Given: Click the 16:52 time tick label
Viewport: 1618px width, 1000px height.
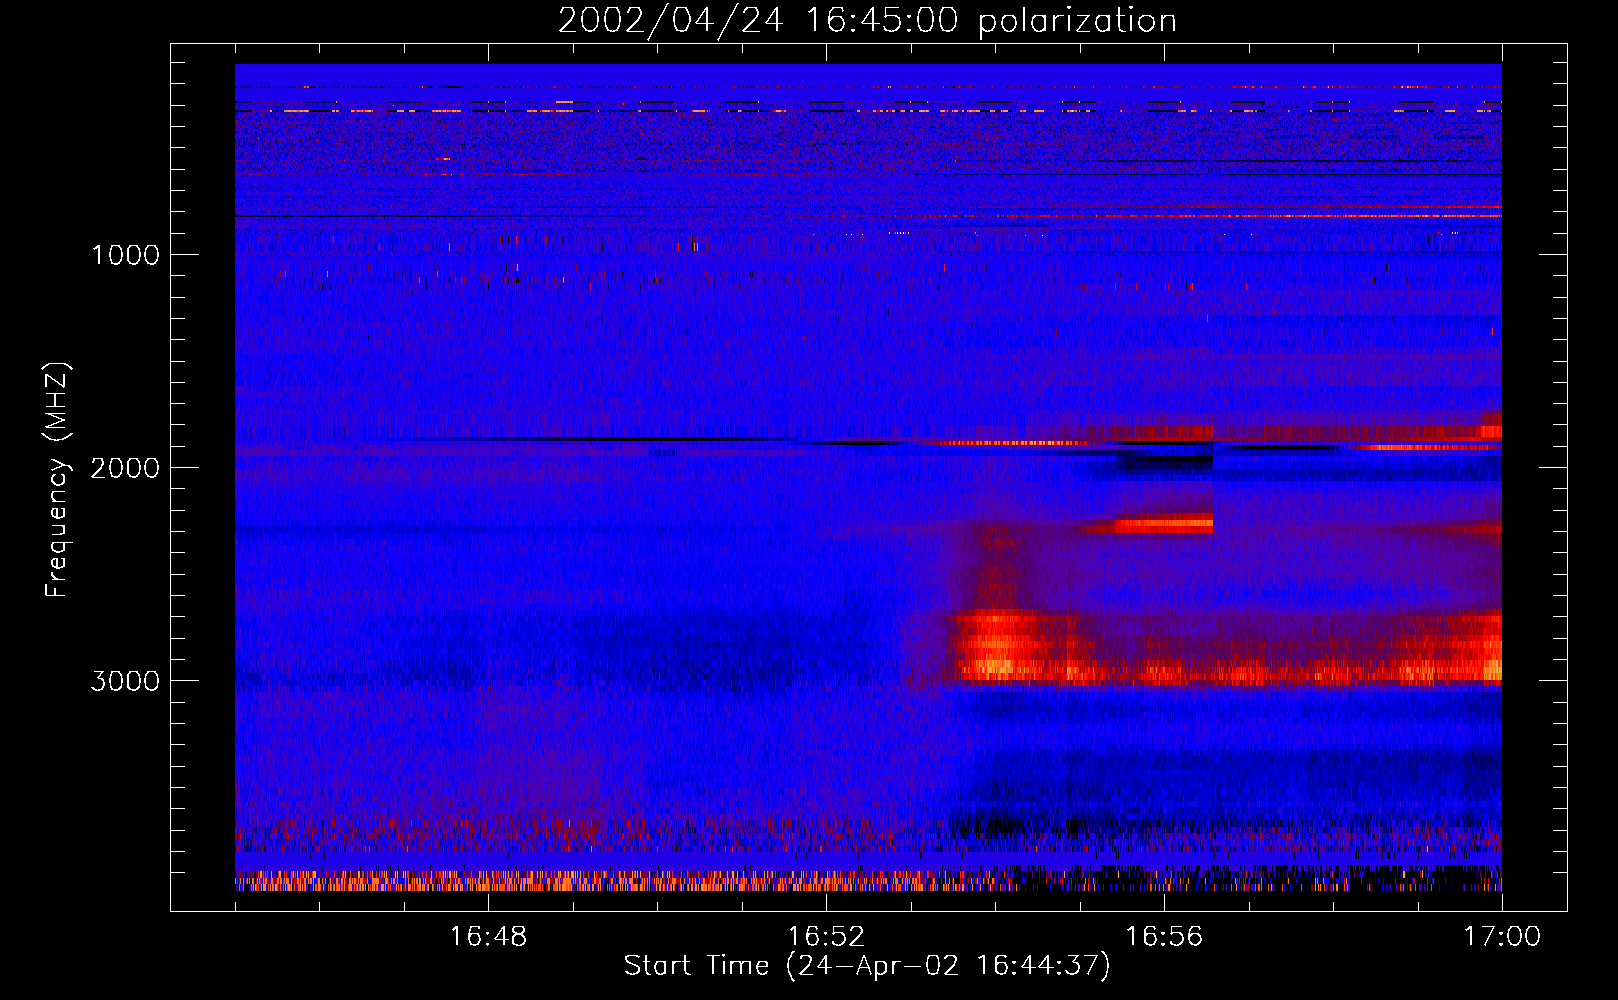Looking at the screenshot, I should tap(826, 937).
